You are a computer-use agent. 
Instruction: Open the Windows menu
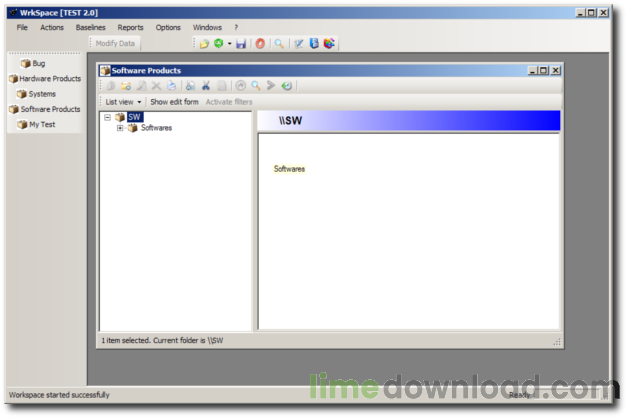point(207,27)
